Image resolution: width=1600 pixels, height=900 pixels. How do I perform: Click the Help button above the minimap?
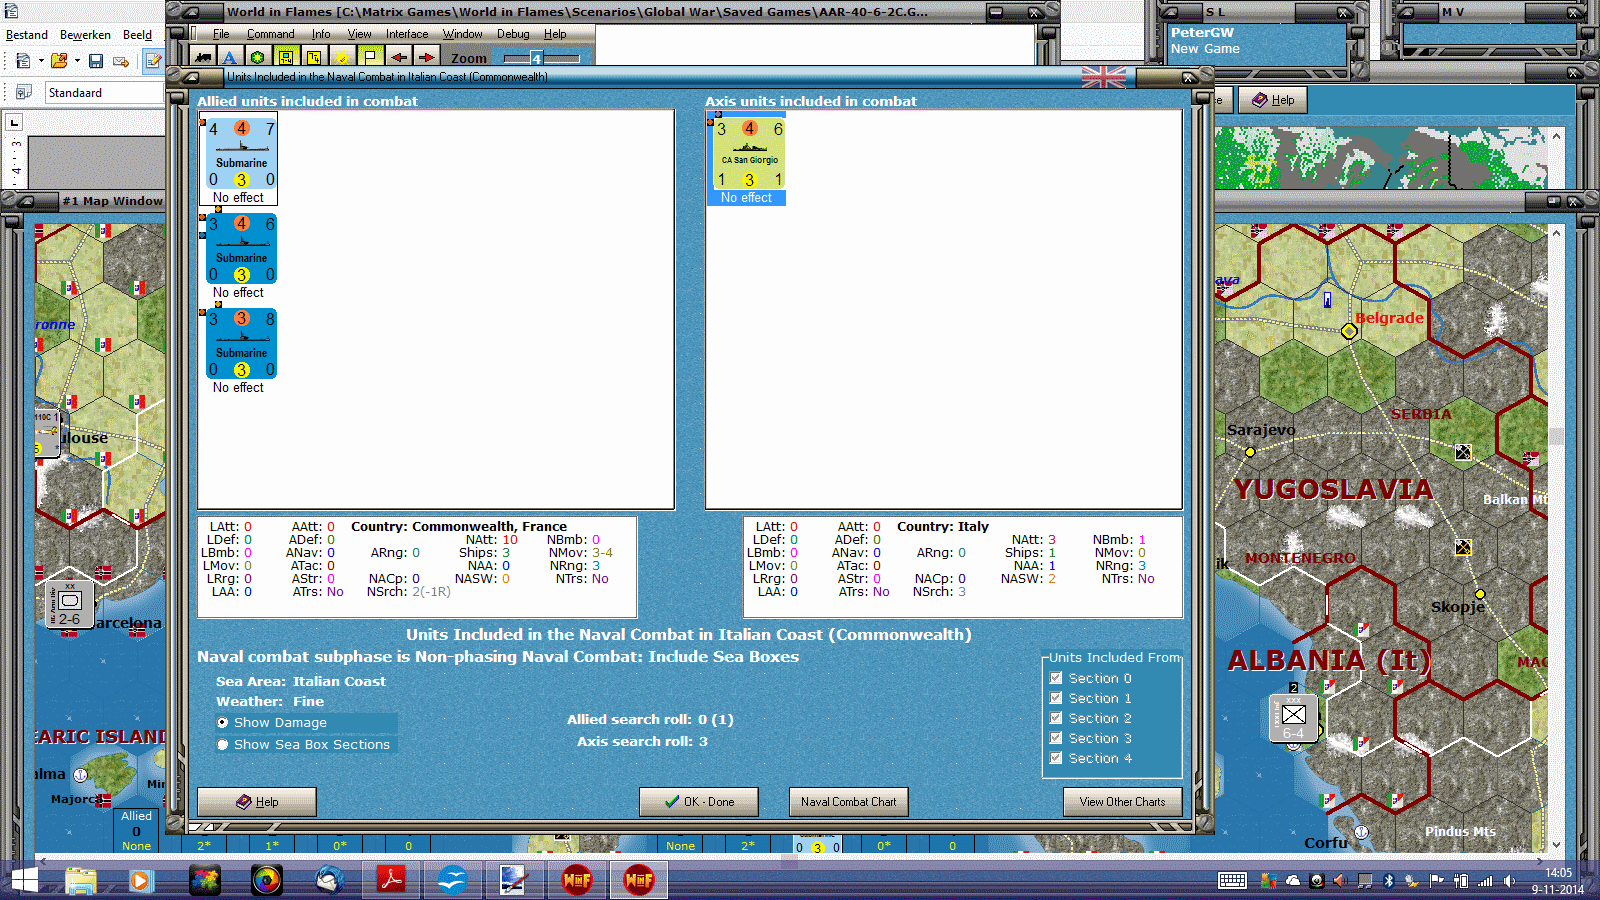pyautogui.click(x=1273, y=100)
